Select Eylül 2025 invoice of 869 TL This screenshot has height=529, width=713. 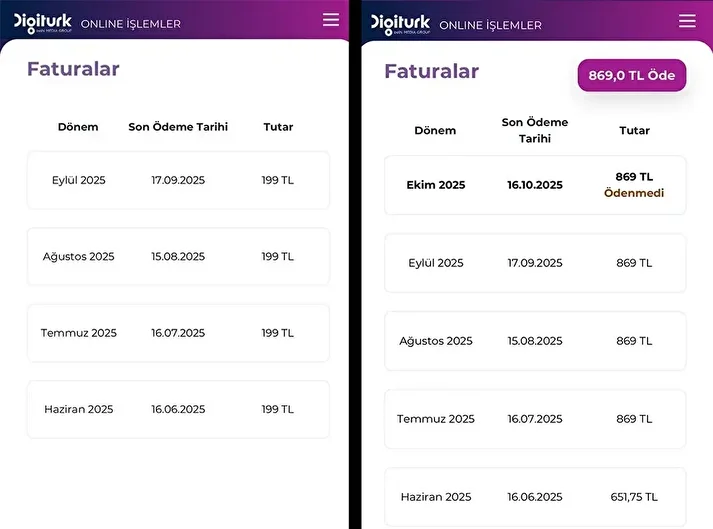click(x=535, y=263)
